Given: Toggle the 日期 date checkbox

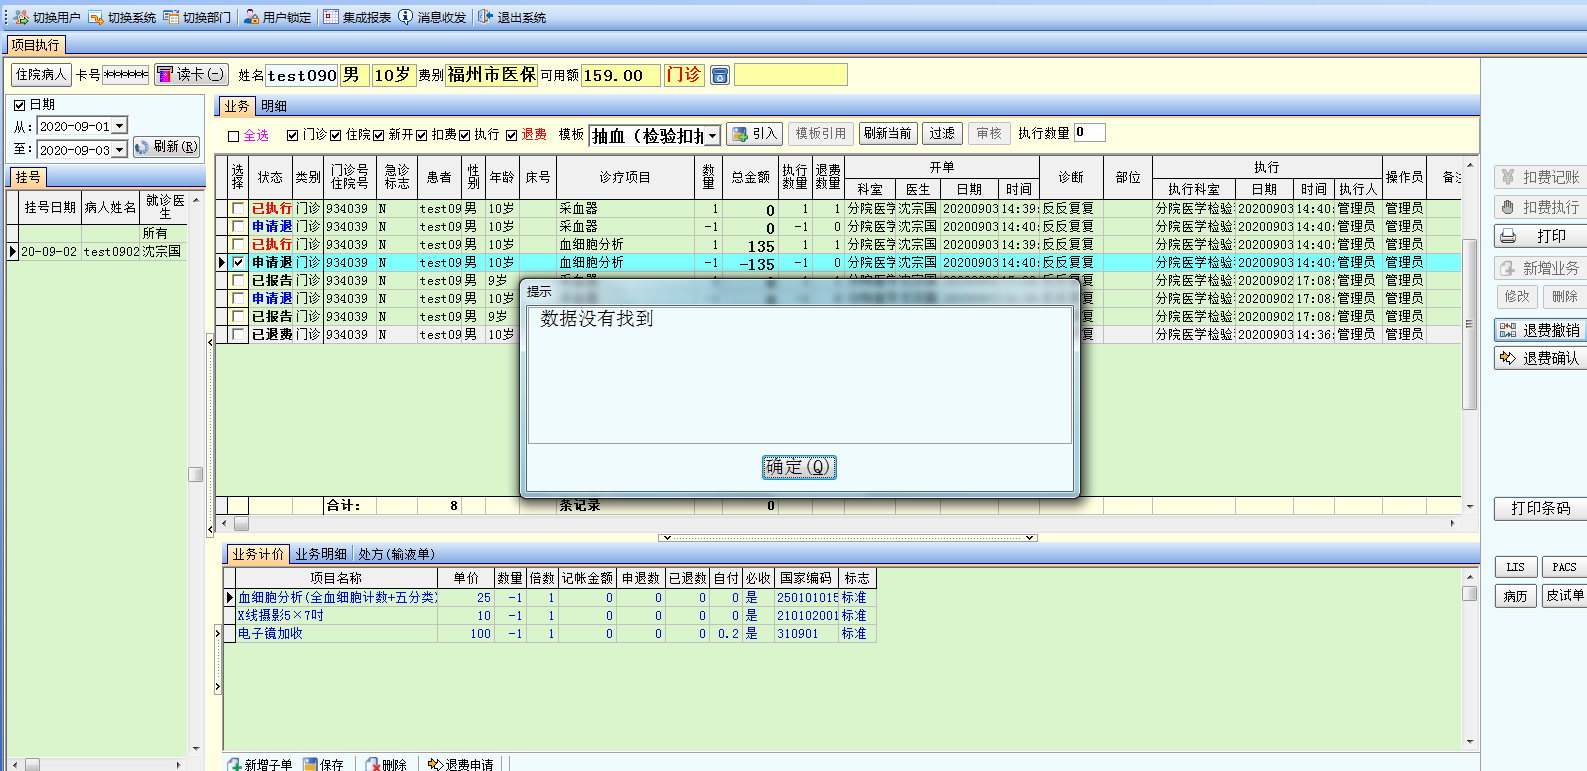Looking at the screenshot, I should 19,105.
